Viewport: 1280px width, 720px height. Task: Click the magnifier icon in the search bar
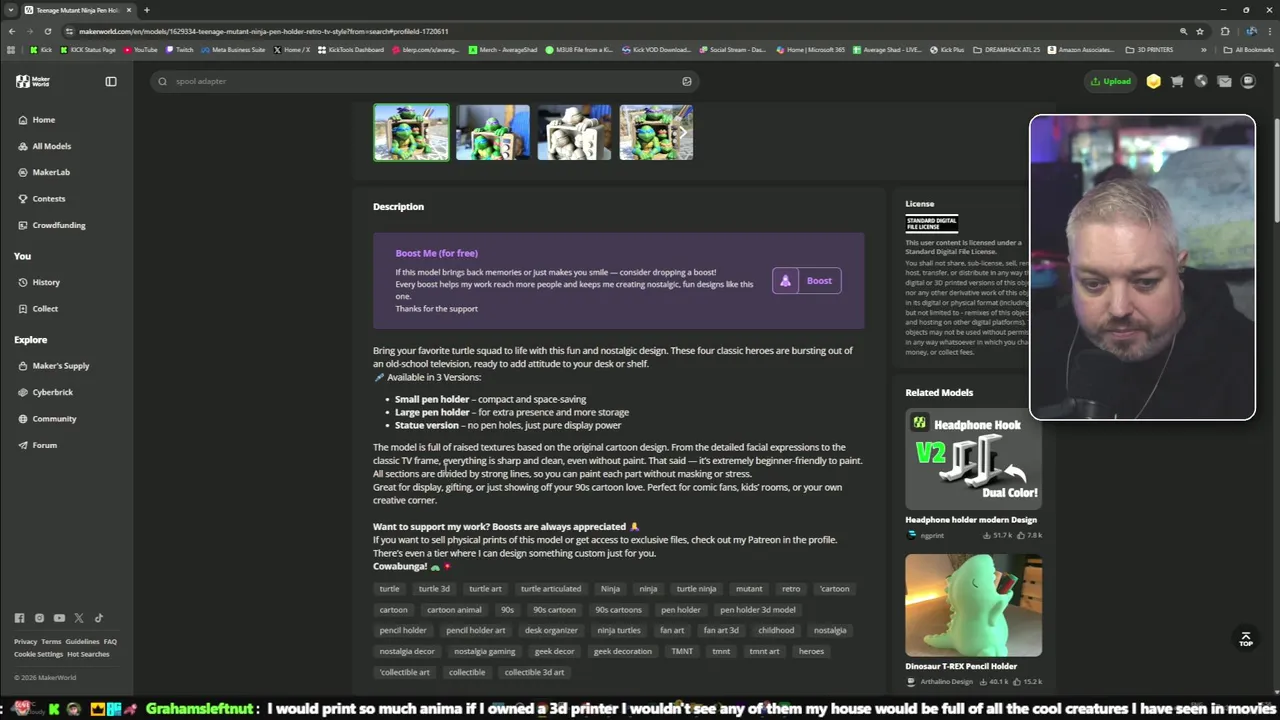[162, 81]
